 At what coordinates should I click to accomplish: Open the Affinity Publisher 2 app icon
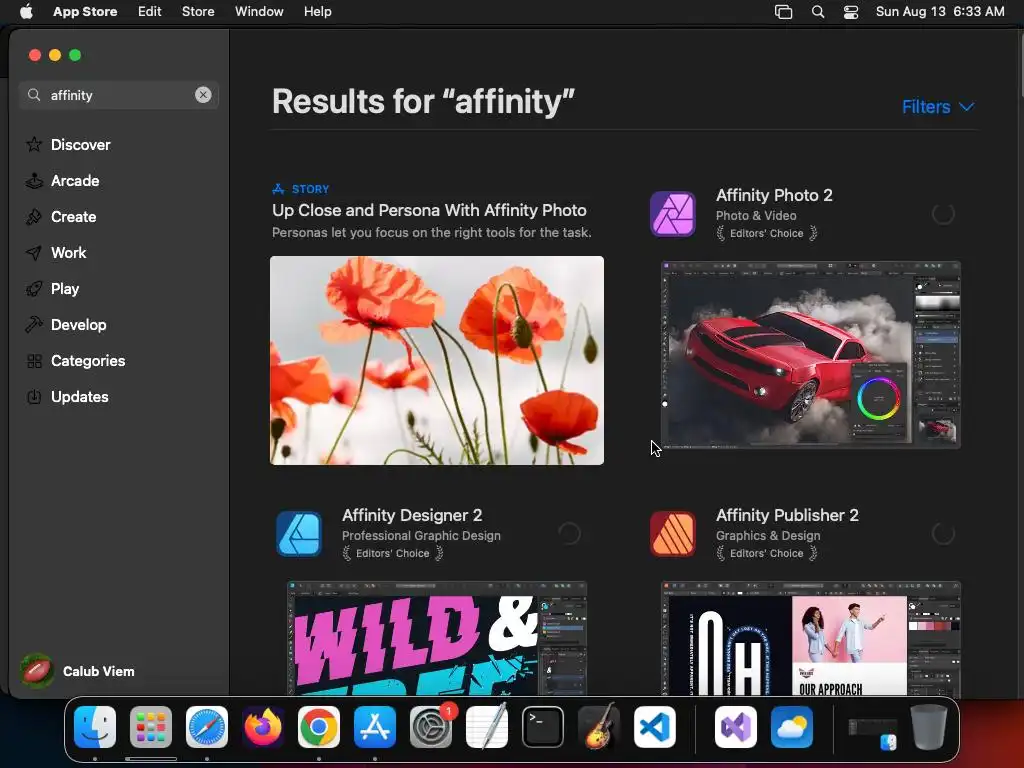coord(673,534)
